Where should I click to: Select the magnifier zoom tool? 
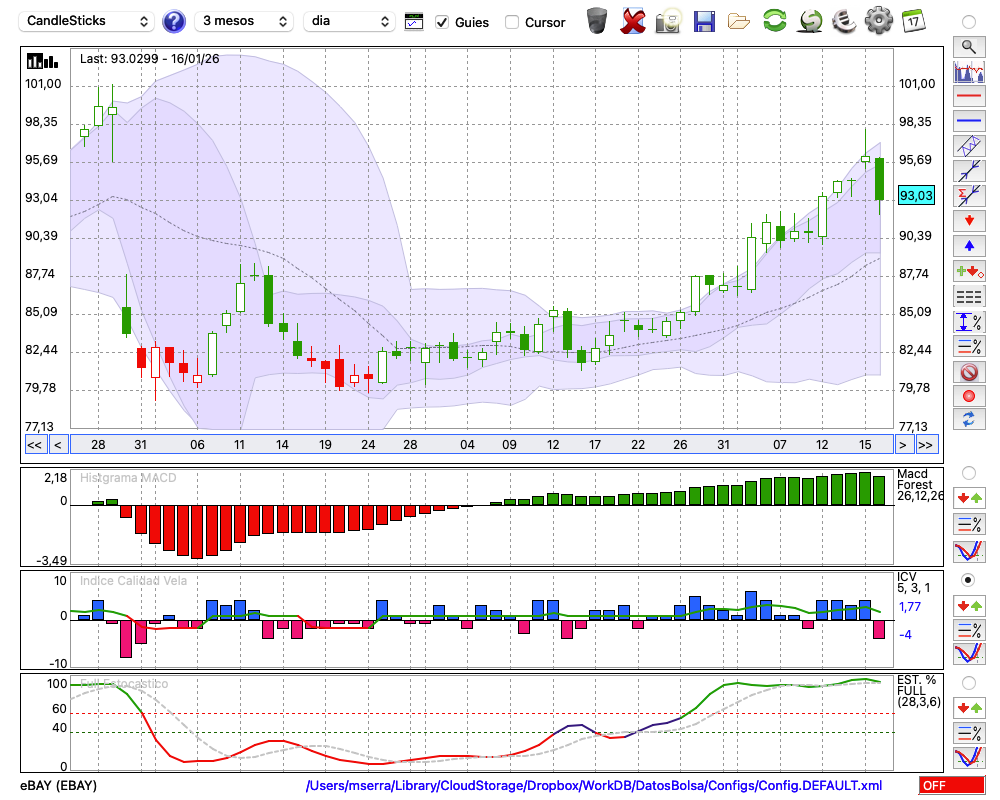pyautogui.click(x=968, y=46)
